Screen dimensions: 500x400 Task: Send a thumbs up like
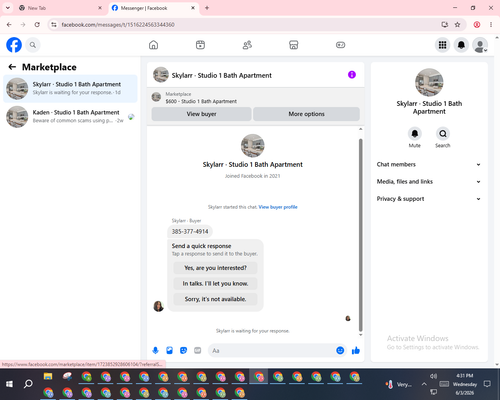(356, 350)
